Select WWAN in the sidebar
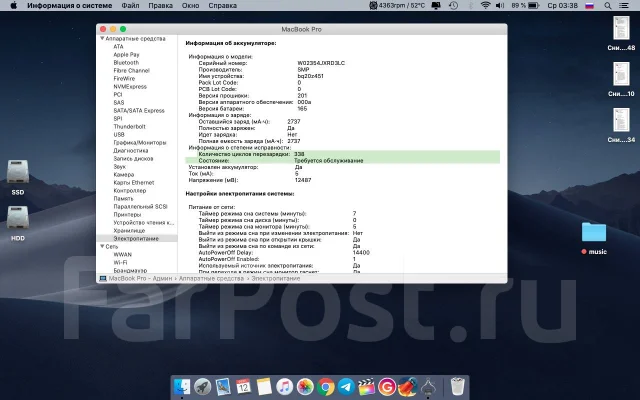This screenshot has height=400, width=640. pyautogui.click(x=122, y=254)
